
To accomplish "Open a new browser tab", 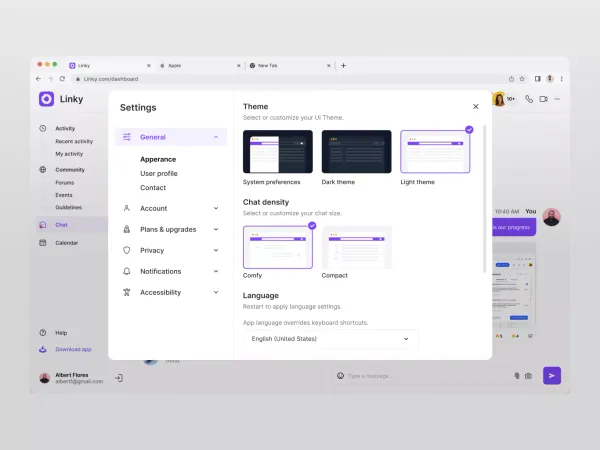I will pyautogui.click(x=343, y=65).
